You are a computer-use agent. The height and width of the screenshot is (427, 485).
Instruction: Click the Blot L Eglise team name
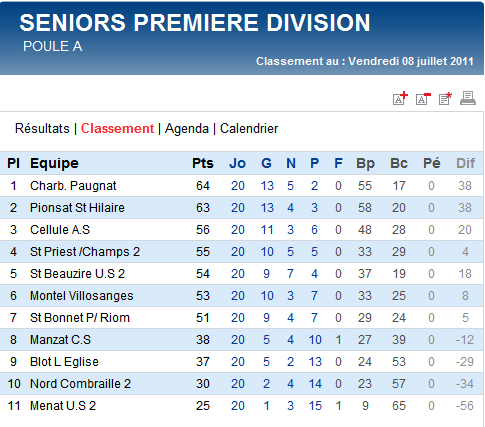(x=64, y=362)
